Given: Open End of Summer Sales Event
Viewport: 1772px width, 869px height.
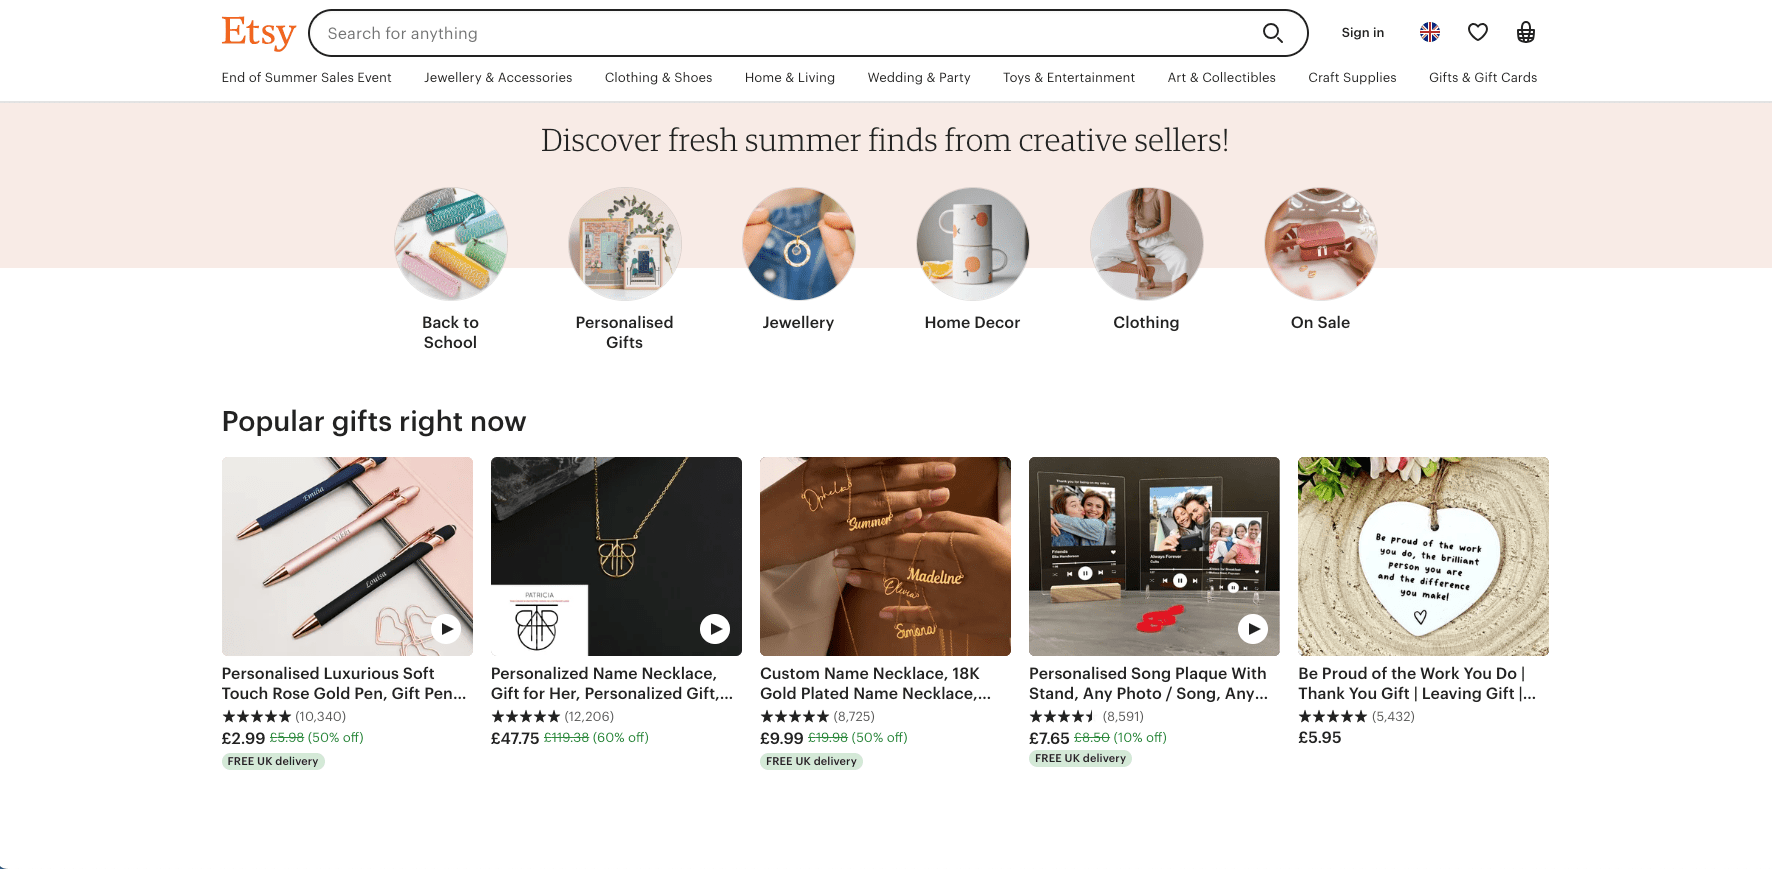Looking at the screenshot, I should [x=306, y=77].
